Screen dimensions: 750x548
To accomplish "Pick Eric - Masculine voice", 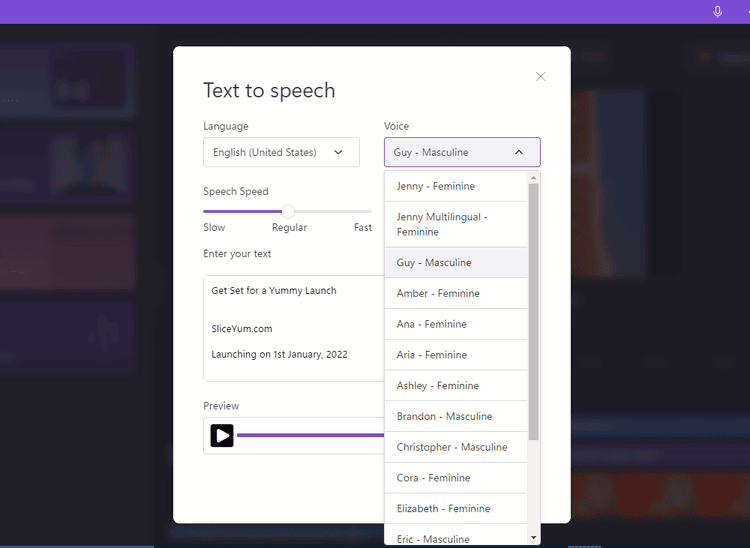I will tap(456, 536).
